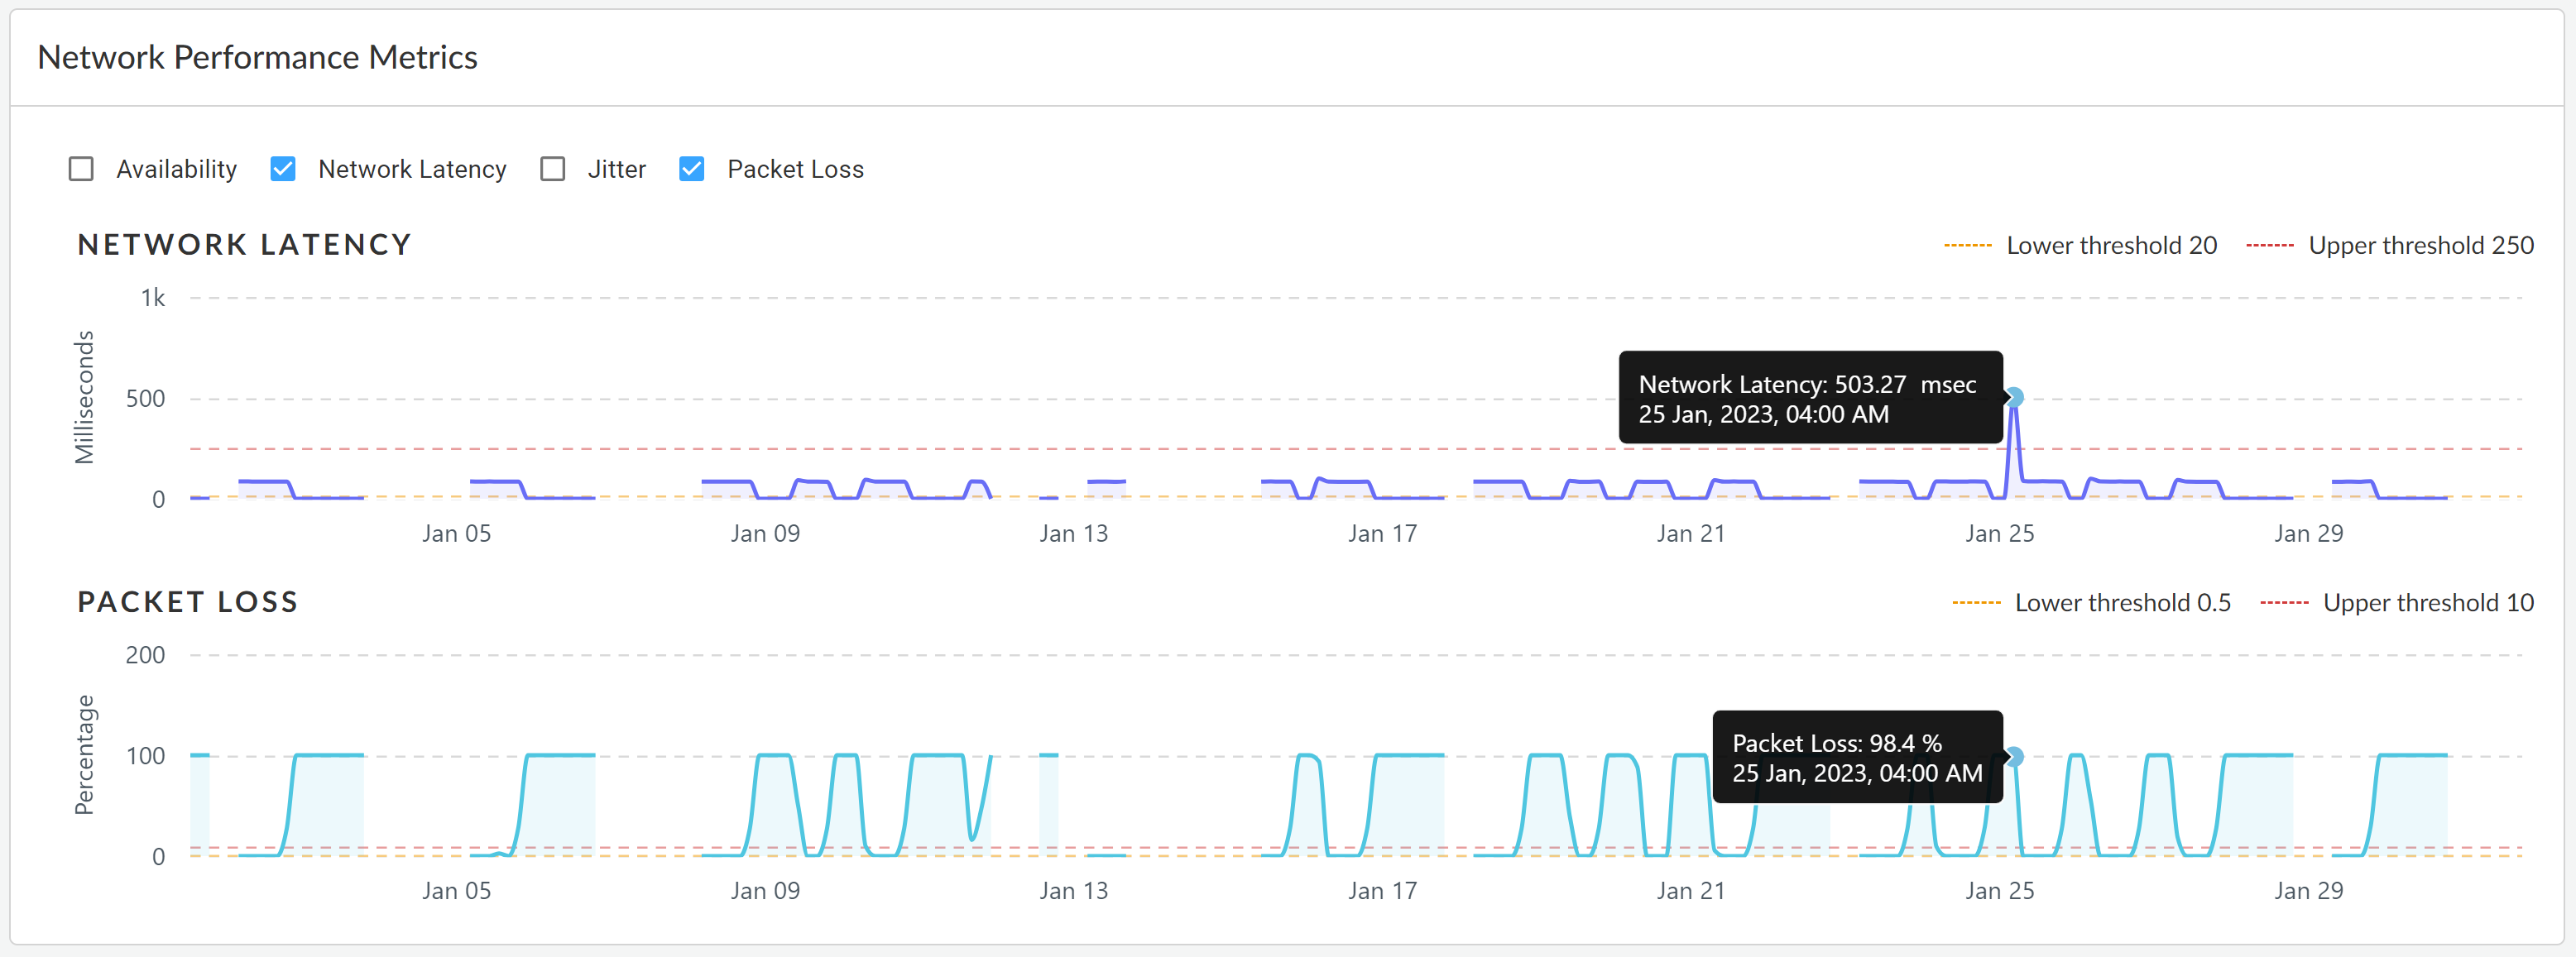Click the Packet Loss 98.4 % tooltip
Viewport: 2576px width, 957px height.
click(x=1856, y=757)
